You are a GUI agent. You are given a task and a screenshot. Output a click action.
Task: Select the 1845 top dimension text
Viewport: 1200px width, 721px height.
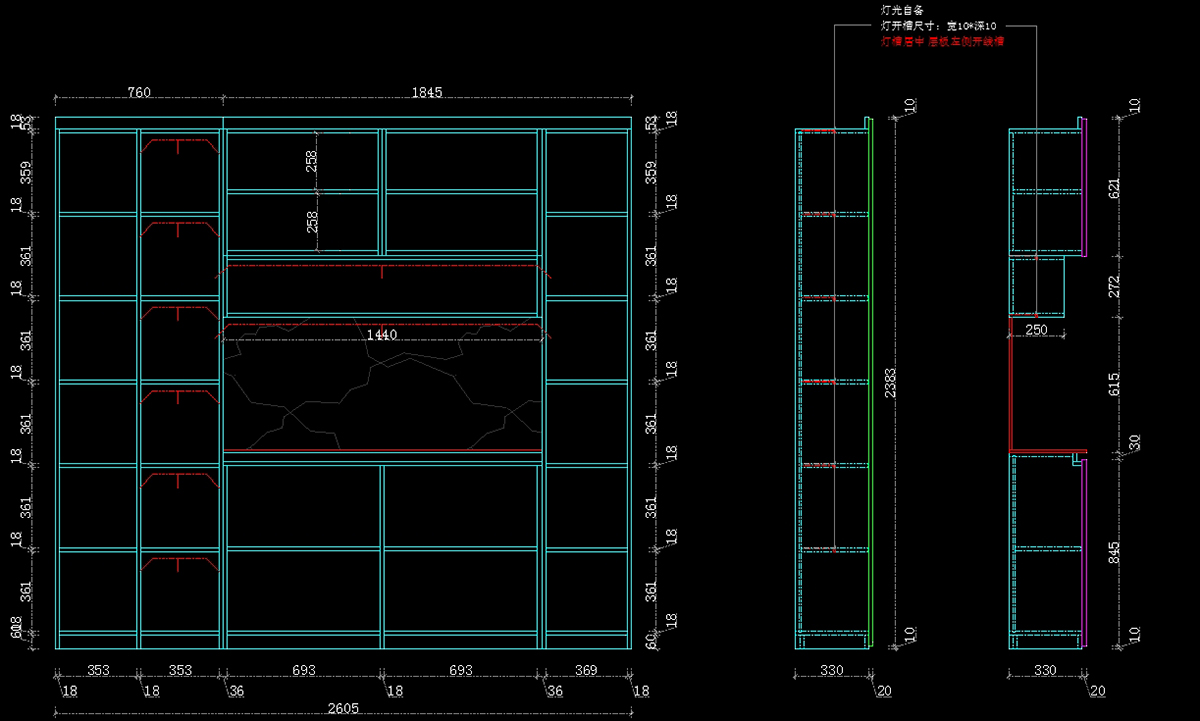click(x=427, y=92)
